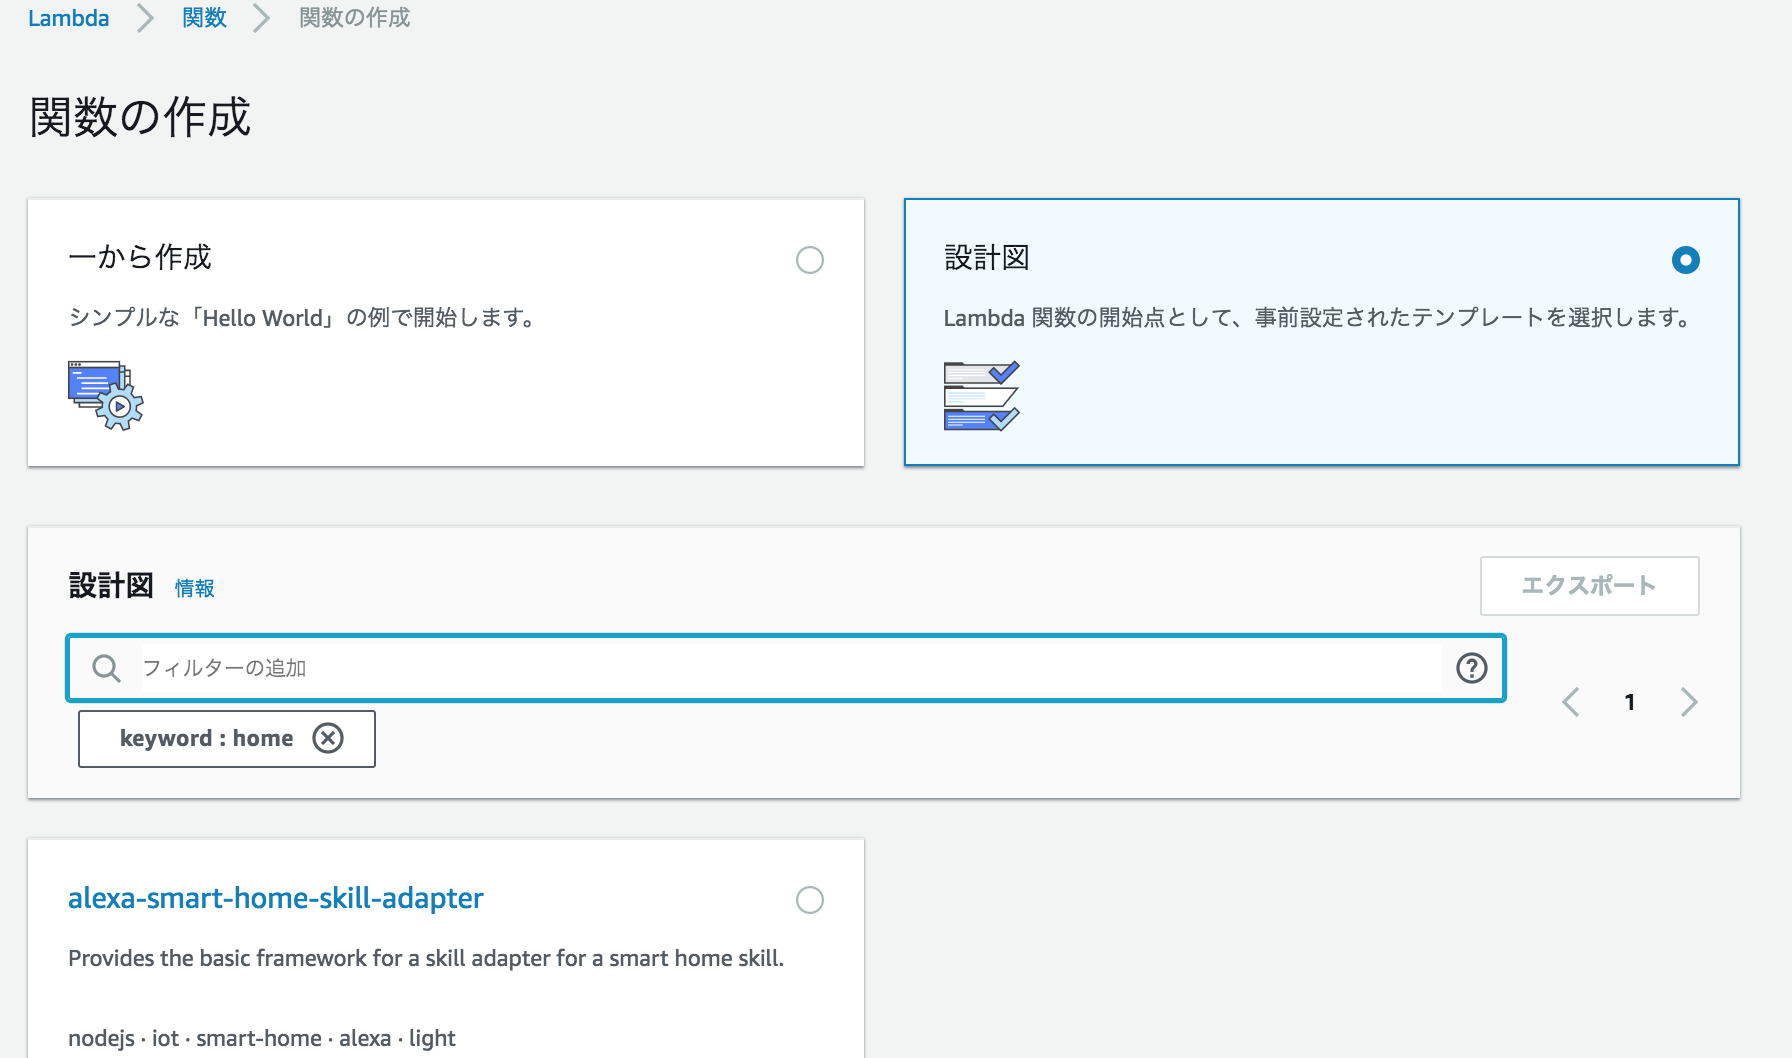This screenshot has height=1058, width=1792.
Task: Click the Hello World gear window icon
Action: click(105, 395)
